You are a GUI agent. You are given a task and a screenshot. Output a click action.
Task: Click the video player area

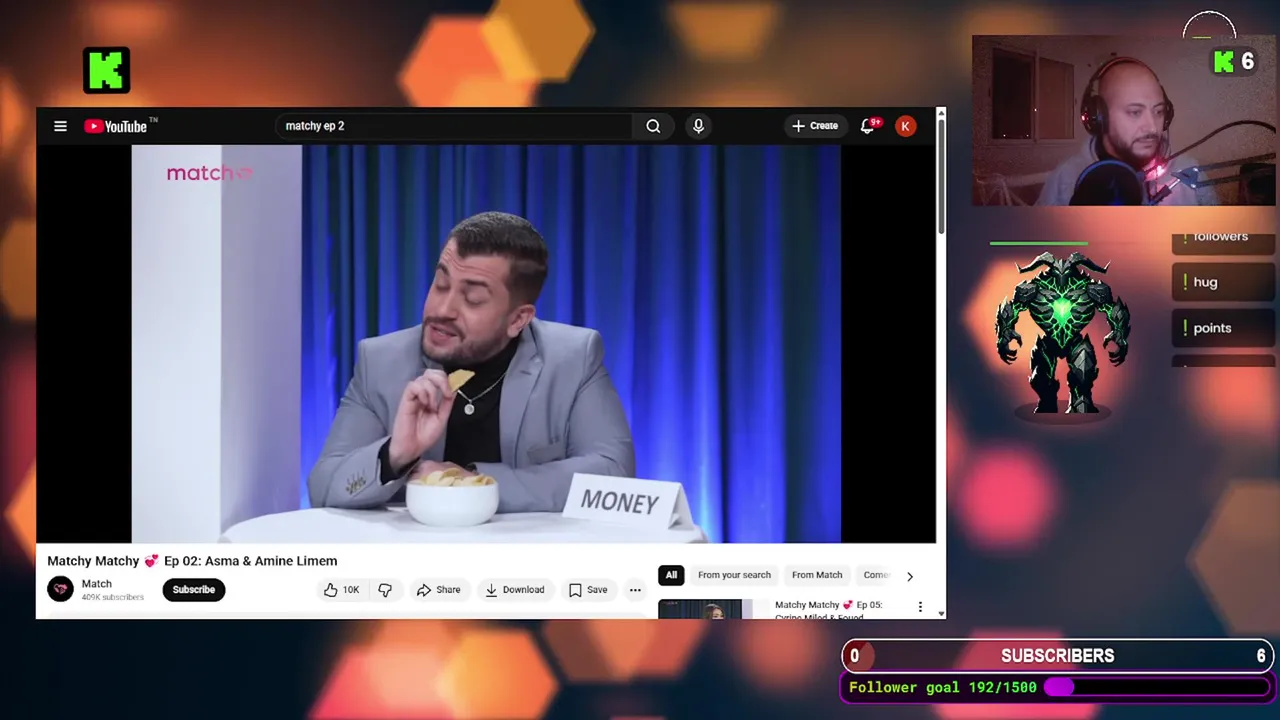coord(486,343)
